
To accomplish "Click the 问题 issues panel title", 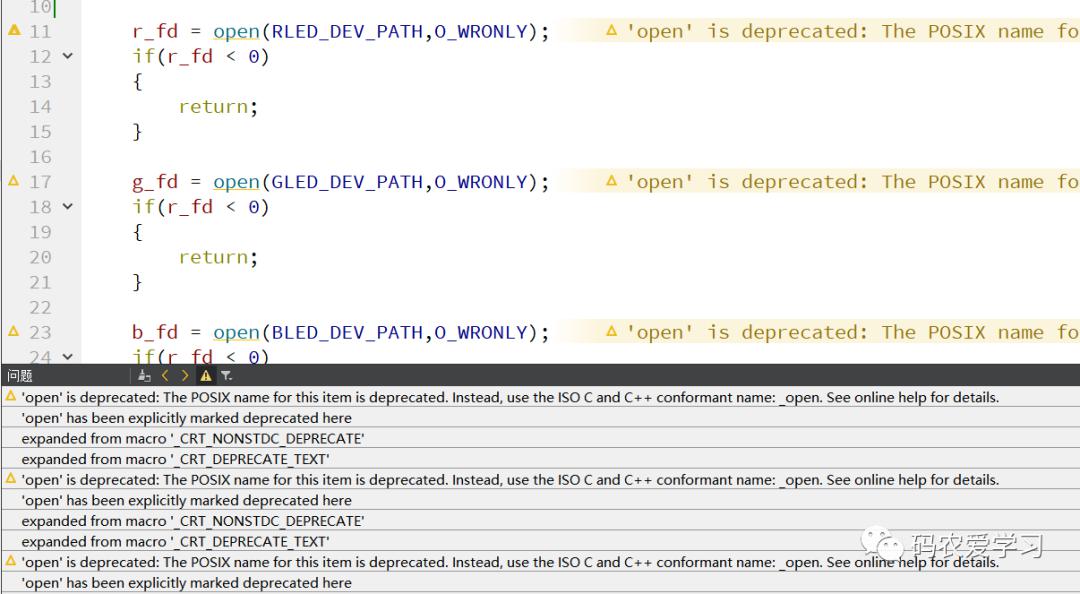I will (x=20, y=376).
